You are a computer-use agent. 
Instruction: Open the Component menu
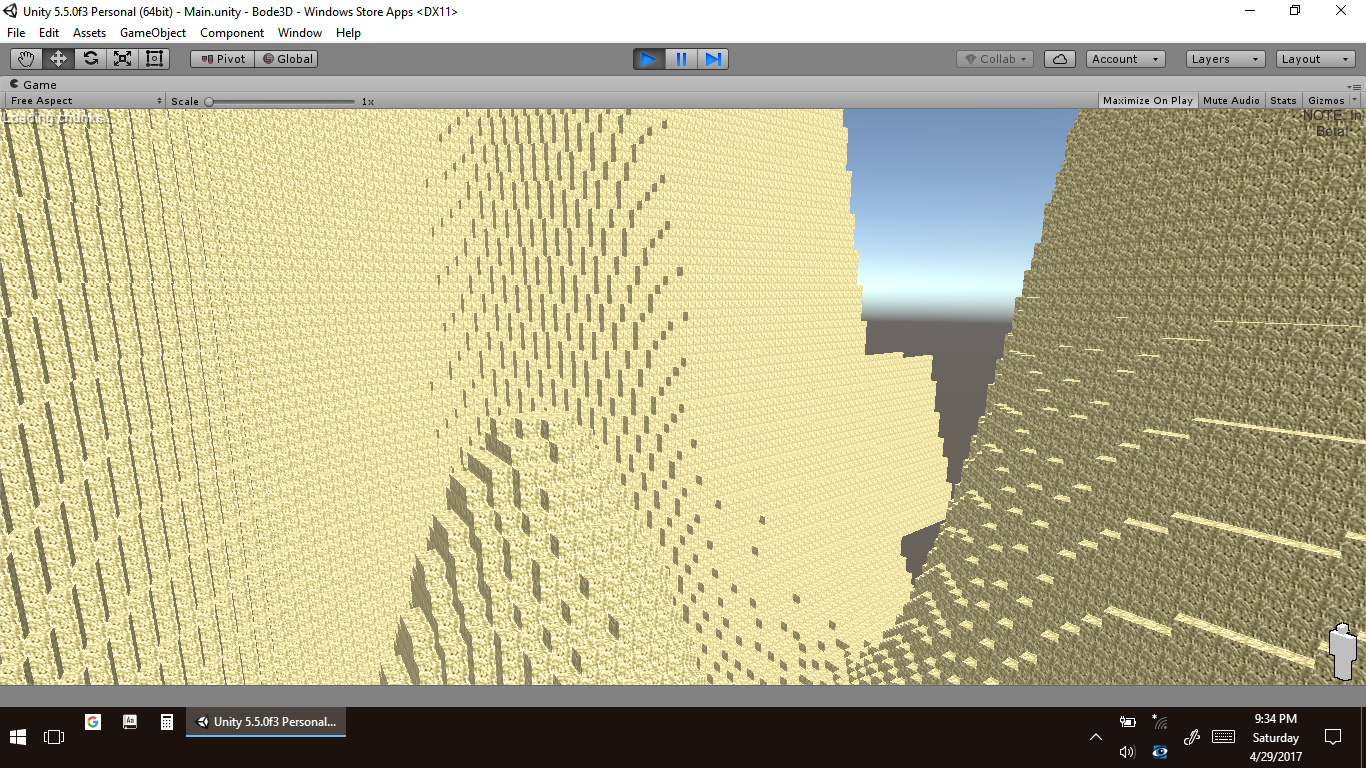(x=232, y=33)
